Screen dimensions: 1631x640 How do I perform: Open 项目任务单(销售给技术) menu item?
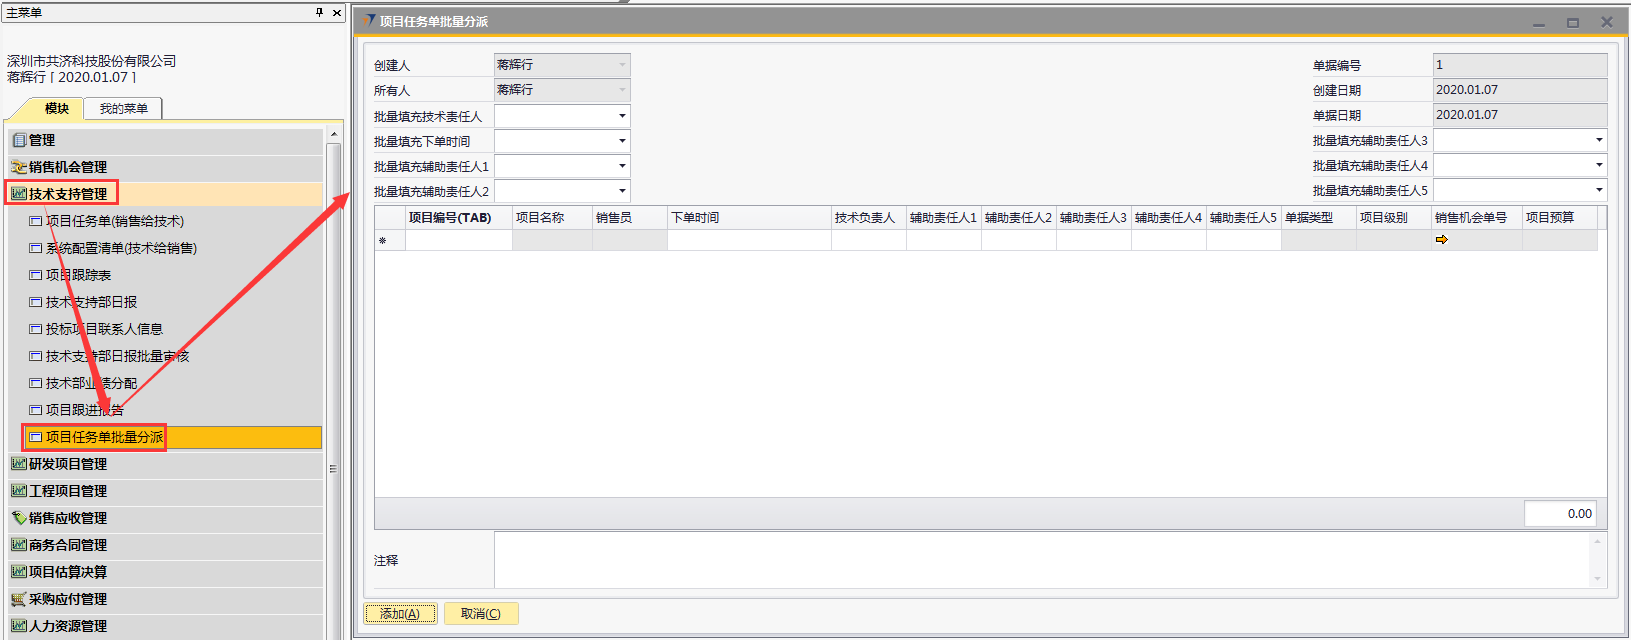tap(114, 221)
